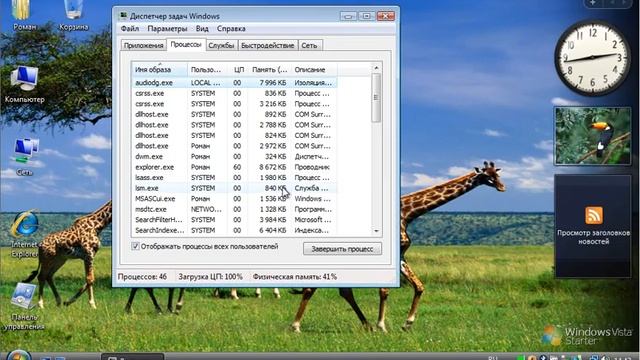640x360 pixels.
Task: Switch to the Службы tab
Action: click(x=221, y=45)
